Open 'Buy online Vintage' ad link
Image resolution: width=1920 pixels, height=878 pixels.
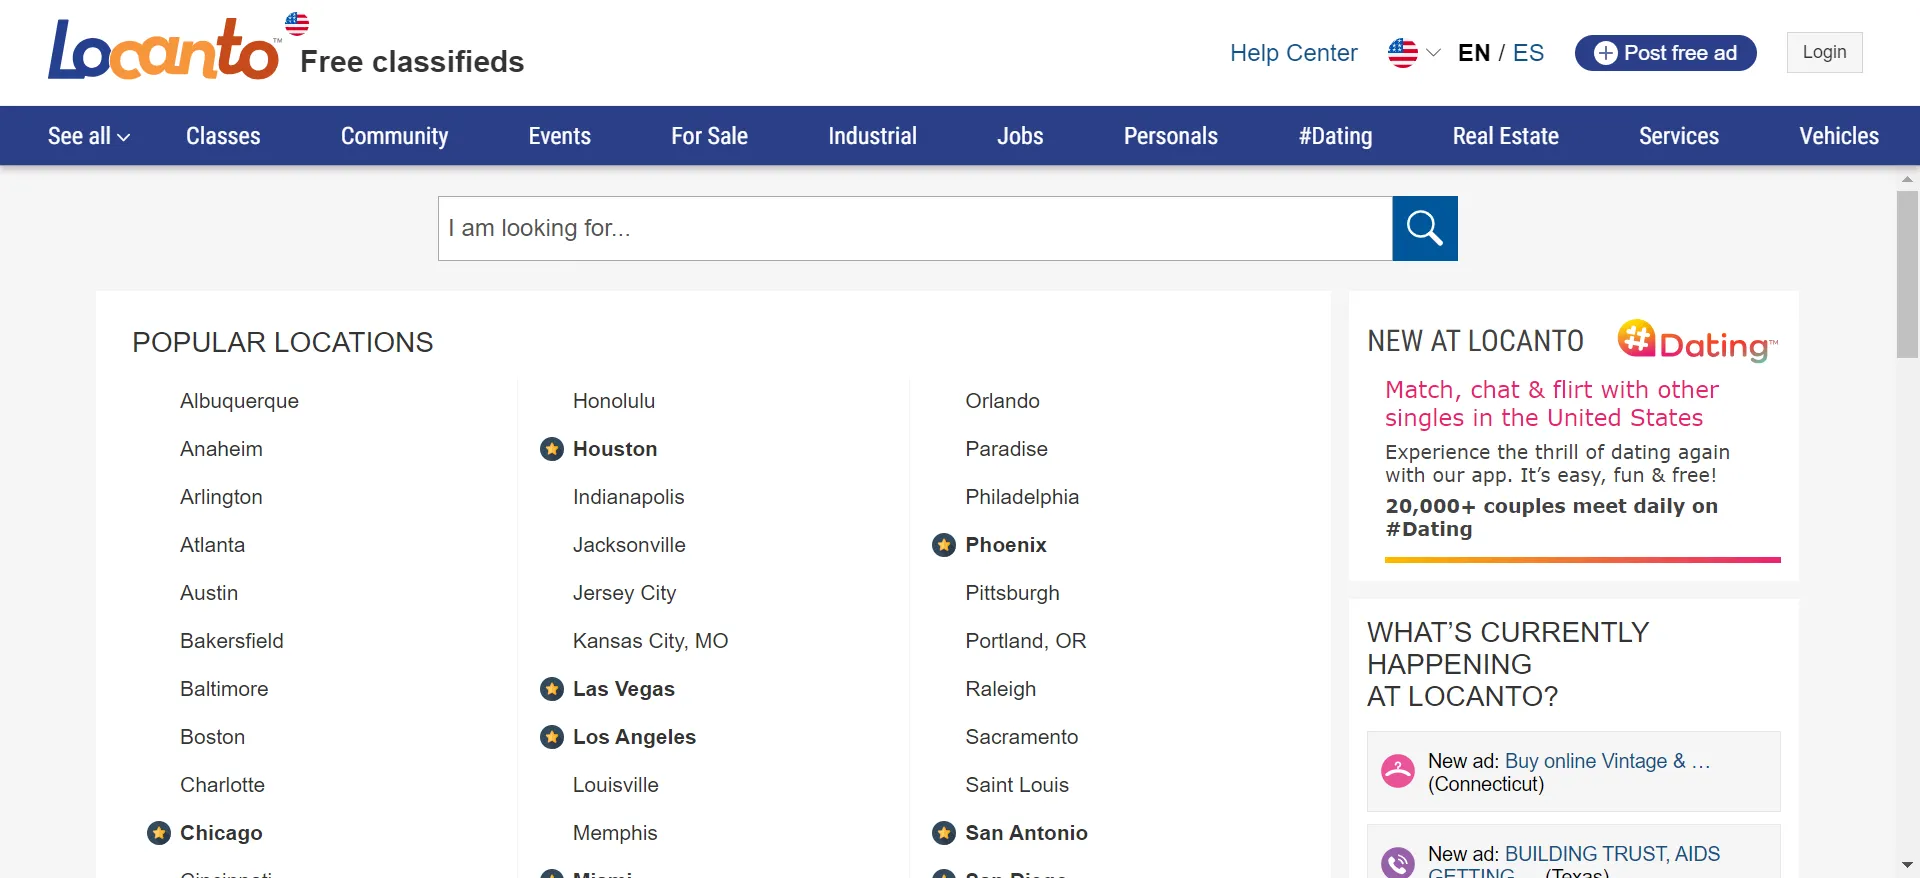tap(1607, 761)
